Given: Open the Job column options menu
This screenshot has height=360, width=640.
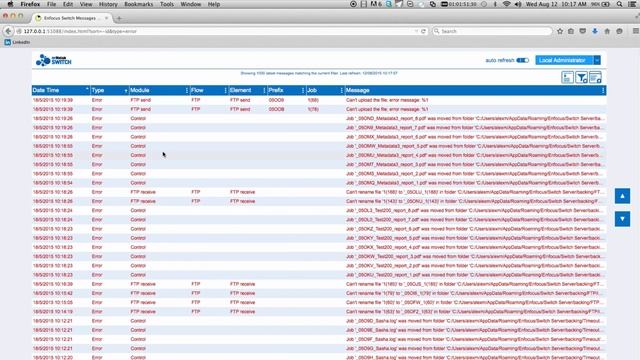Looking at the screenshot, I should 341,90.
